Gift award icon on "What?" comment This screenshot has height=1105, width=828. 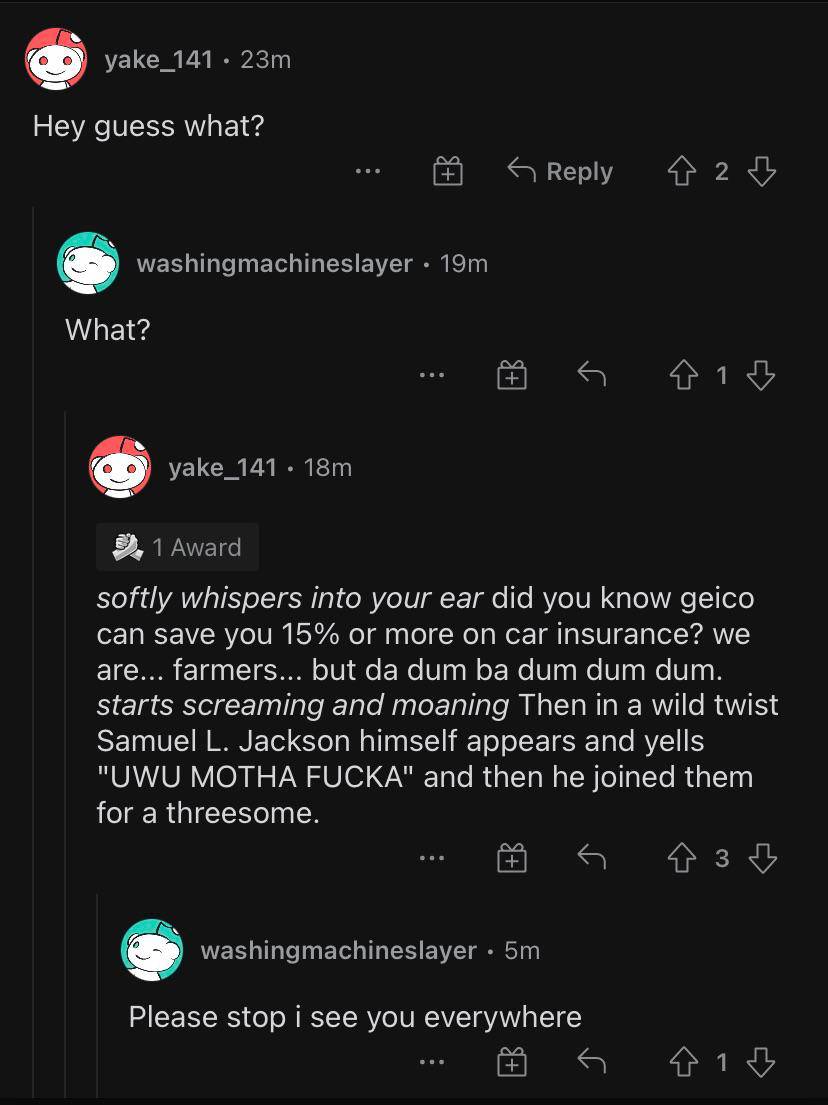tap(512, 375)
